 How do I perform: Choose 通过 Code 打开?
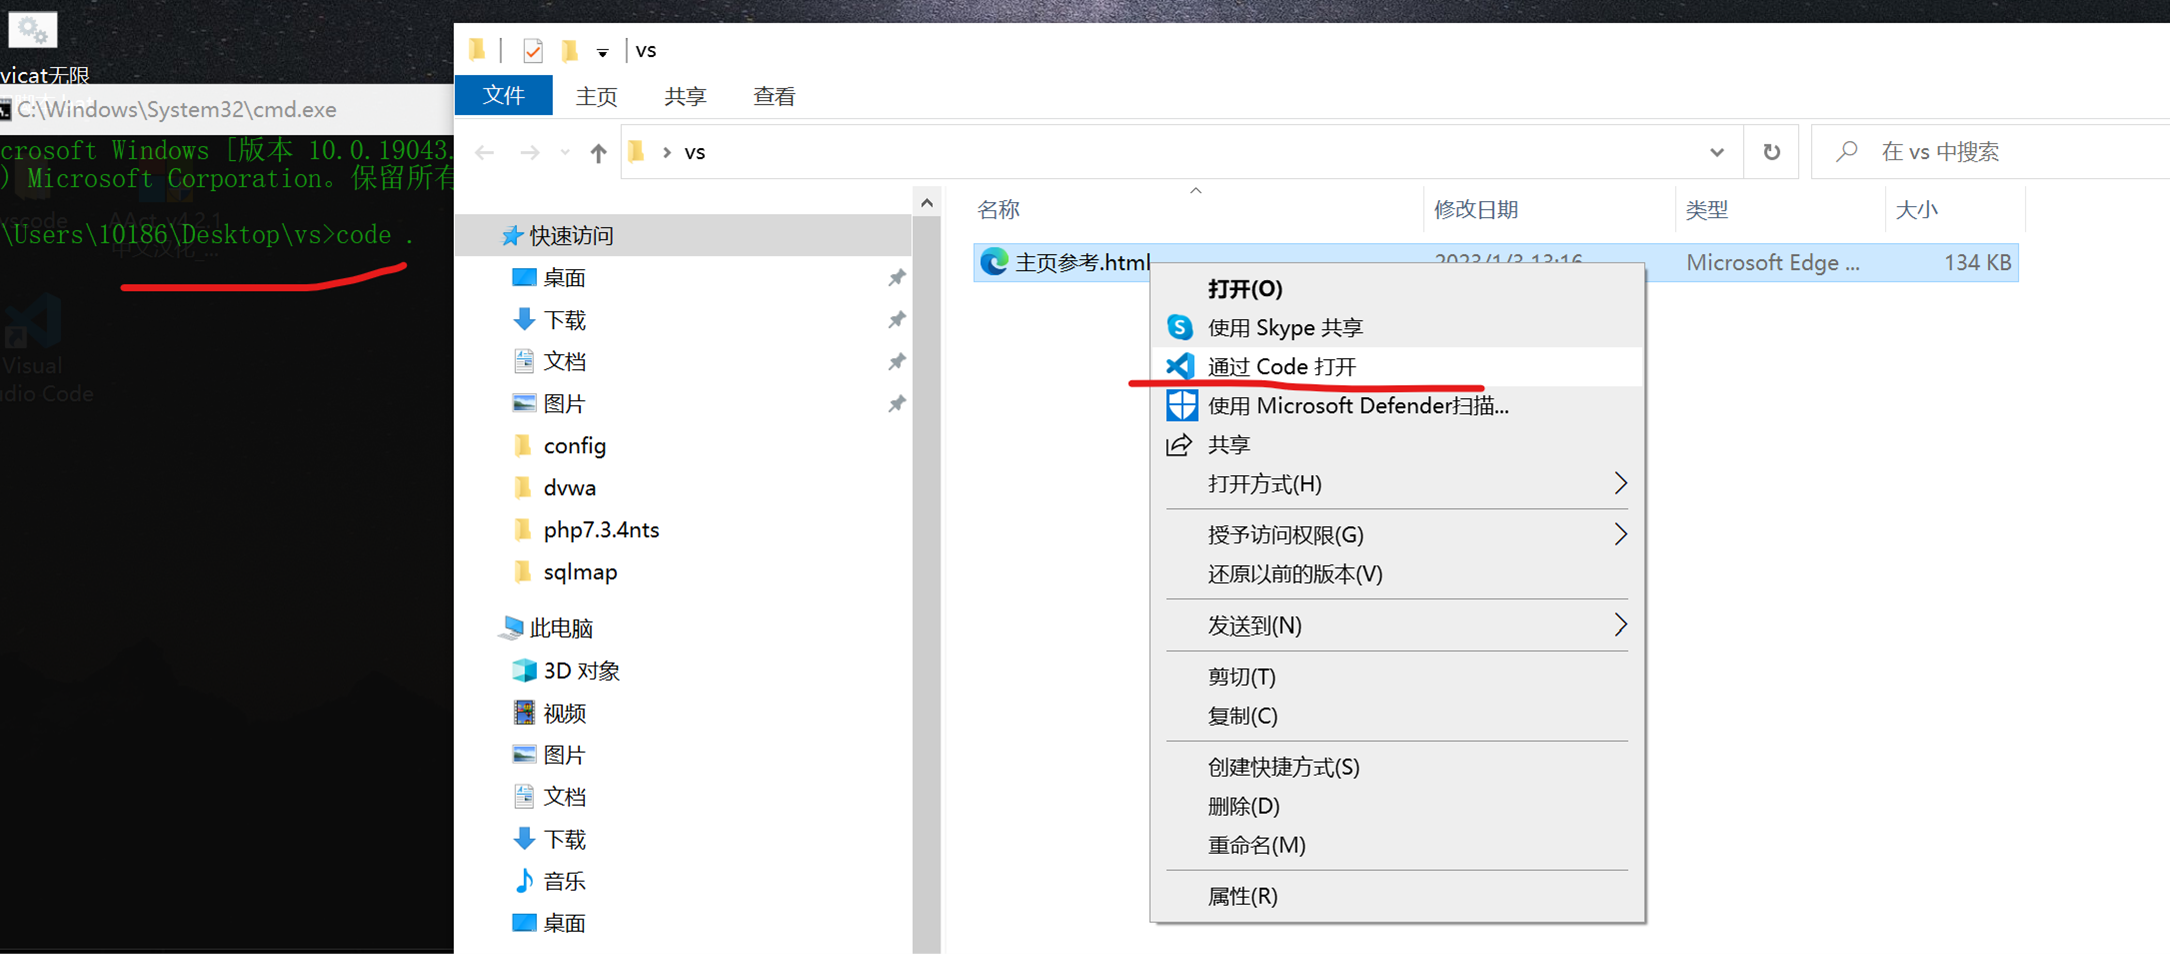coord(1397,366)
